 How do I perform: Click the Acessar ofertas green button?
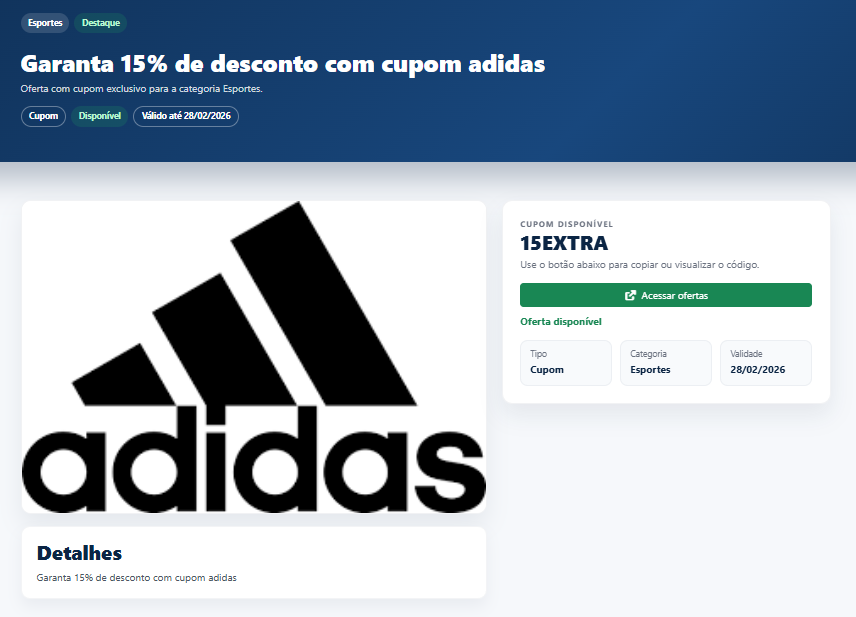tap(665, 295)
